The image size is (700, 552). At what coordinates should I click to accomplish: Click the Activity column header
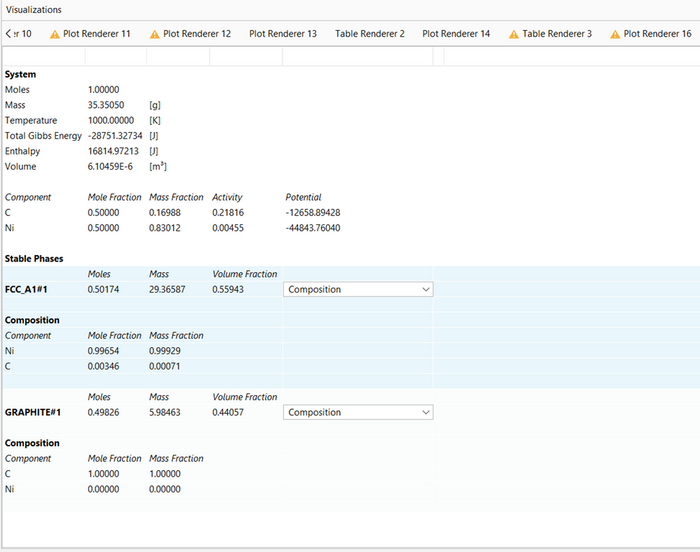[227, 198]
